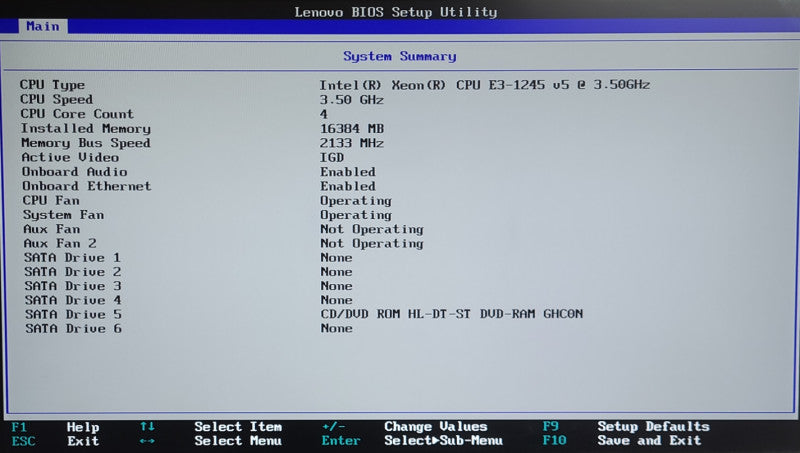
Task: Select the CPU Core Count label
Action: [77, 113]
